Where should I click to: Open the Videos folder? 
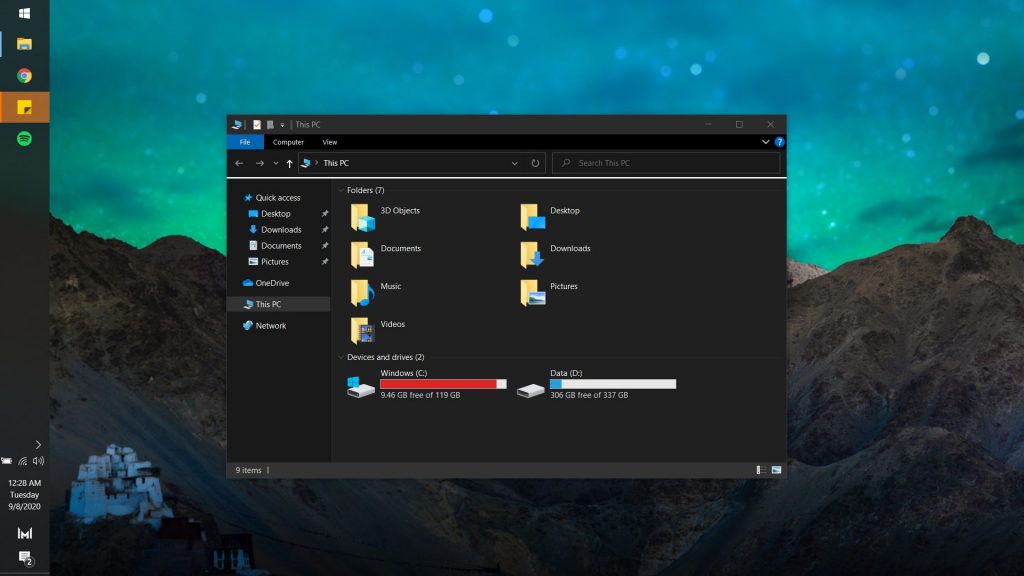tap(378, 330)
